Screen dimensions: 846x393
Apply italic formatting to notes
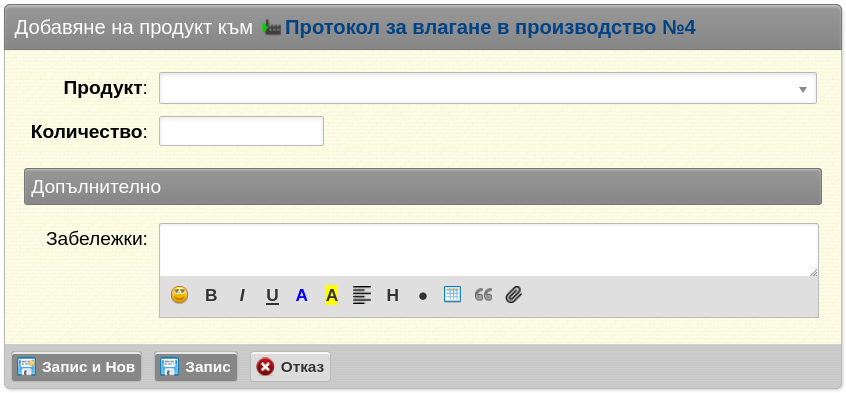(242, 295)
